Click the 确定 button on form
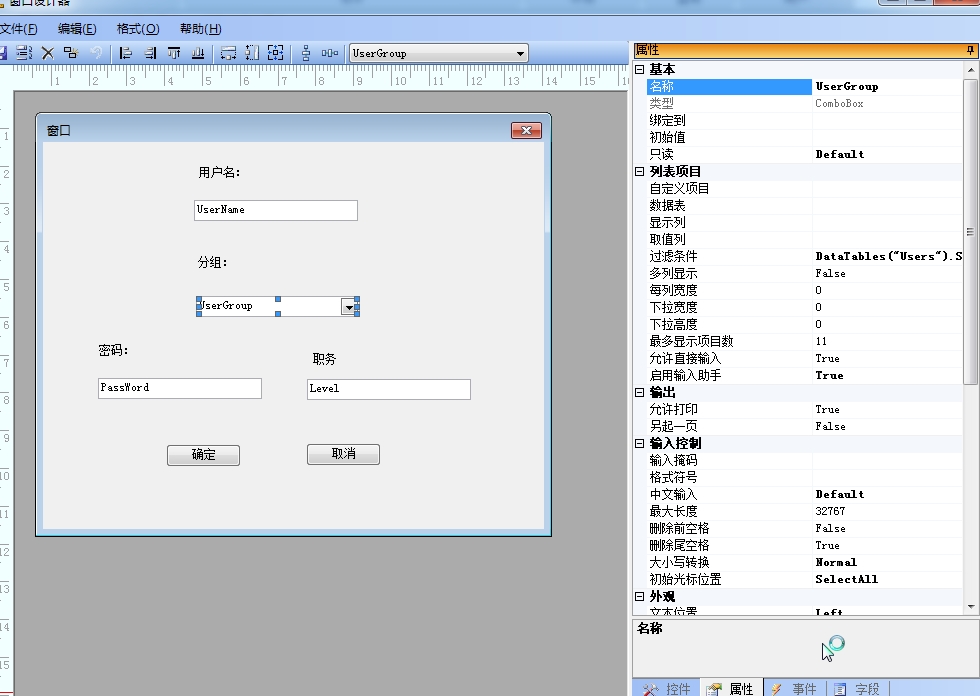This screenshot has height=696, width=980. [x=203, y=455]
